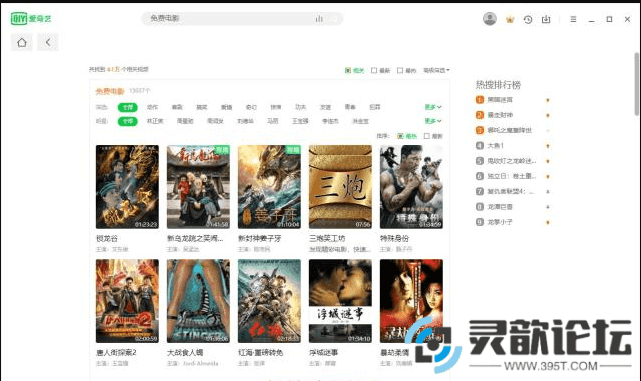The height and width of the screenshot is (381, 641).
Task: Expand 更多 in the actor filter row
Action: coord(433,121)
